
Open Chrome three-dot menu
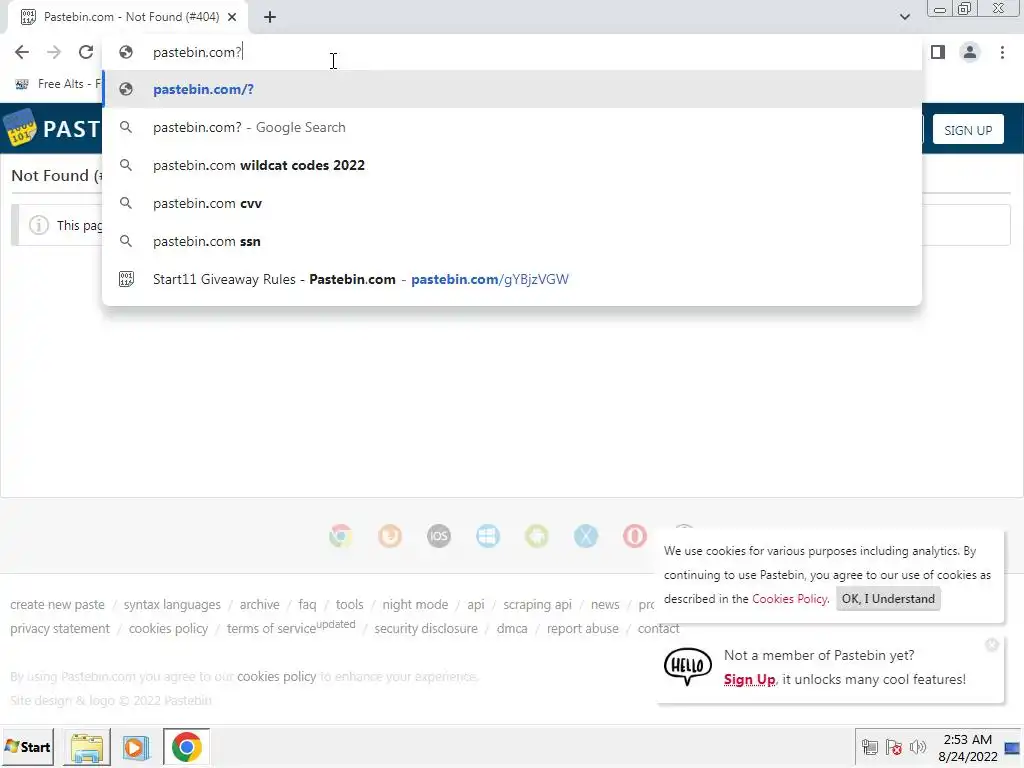pos(1002,52)
